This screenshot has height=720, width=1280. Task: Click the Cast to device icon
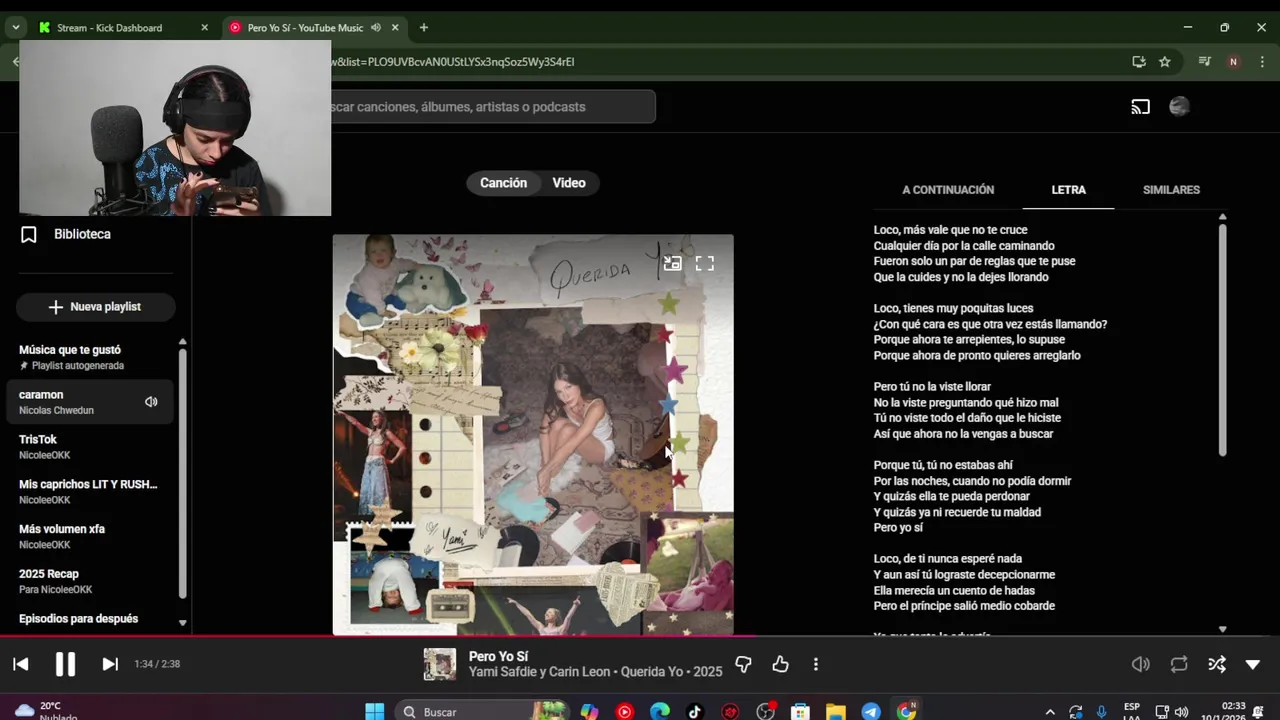[1141, 107]
